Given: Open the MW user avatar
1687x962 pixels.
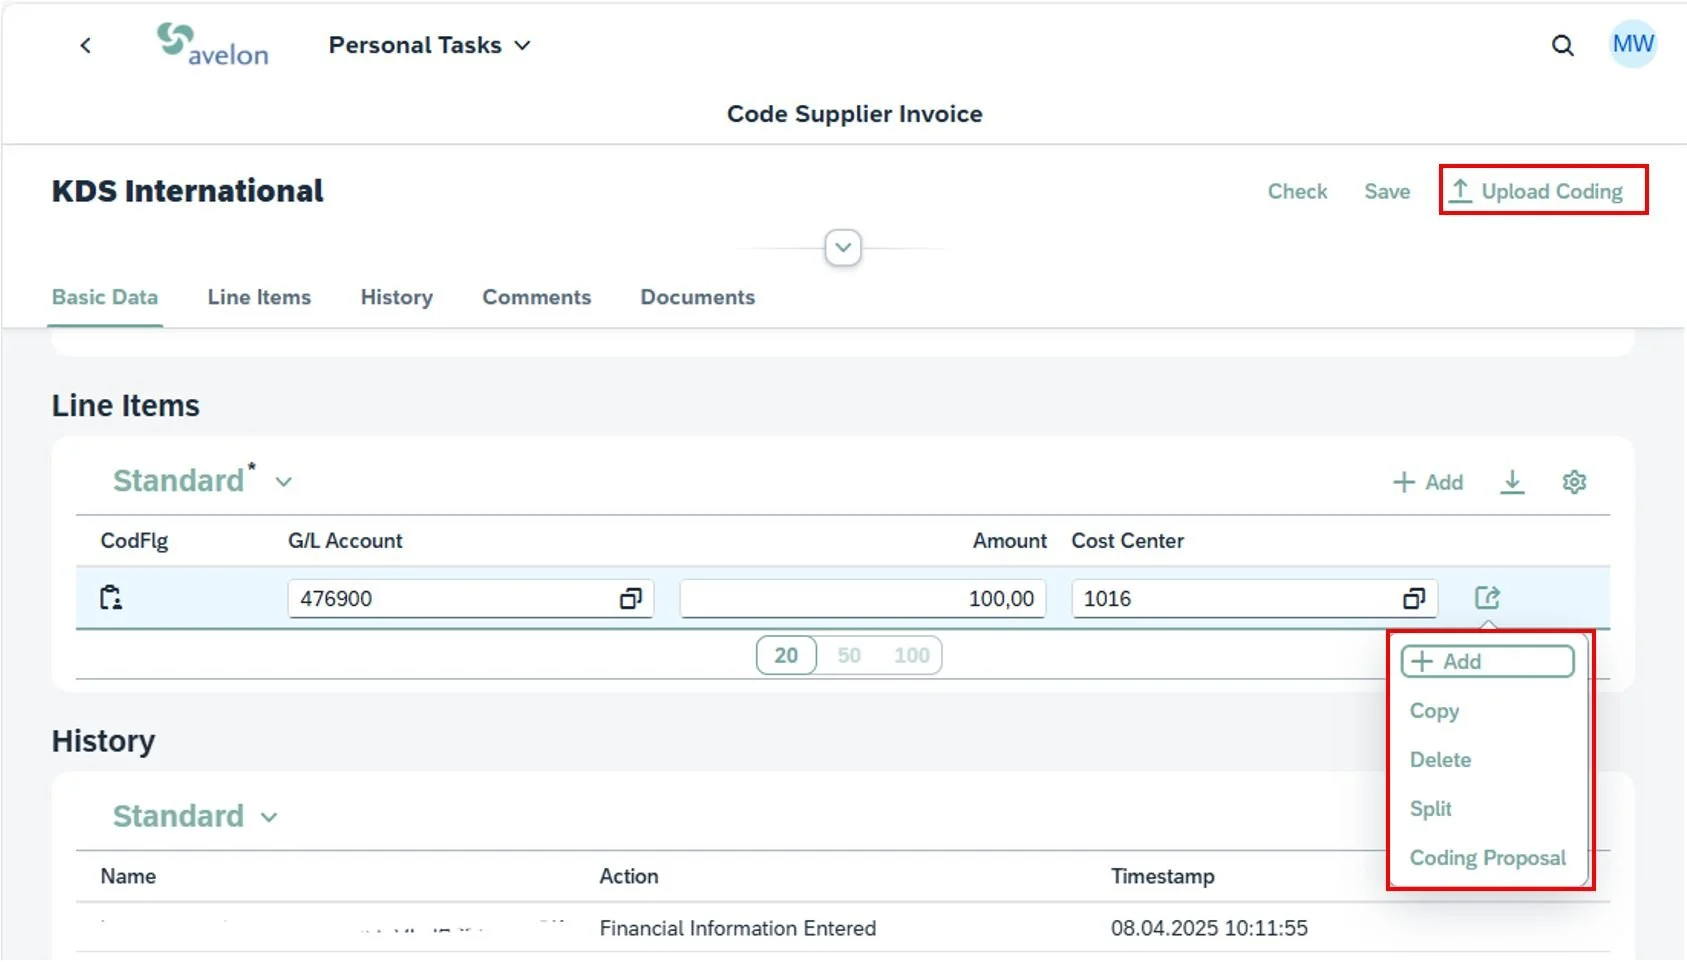Looking at the screenshot, I should (1633, 44).
